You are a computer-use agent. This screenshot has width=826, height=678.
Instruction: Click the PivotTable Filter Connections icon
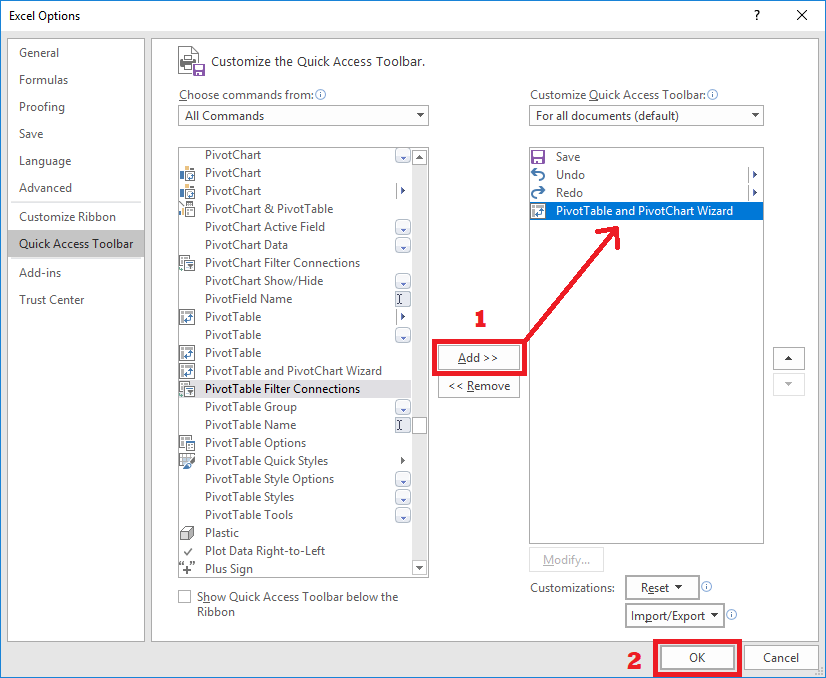tap(188, 389)
